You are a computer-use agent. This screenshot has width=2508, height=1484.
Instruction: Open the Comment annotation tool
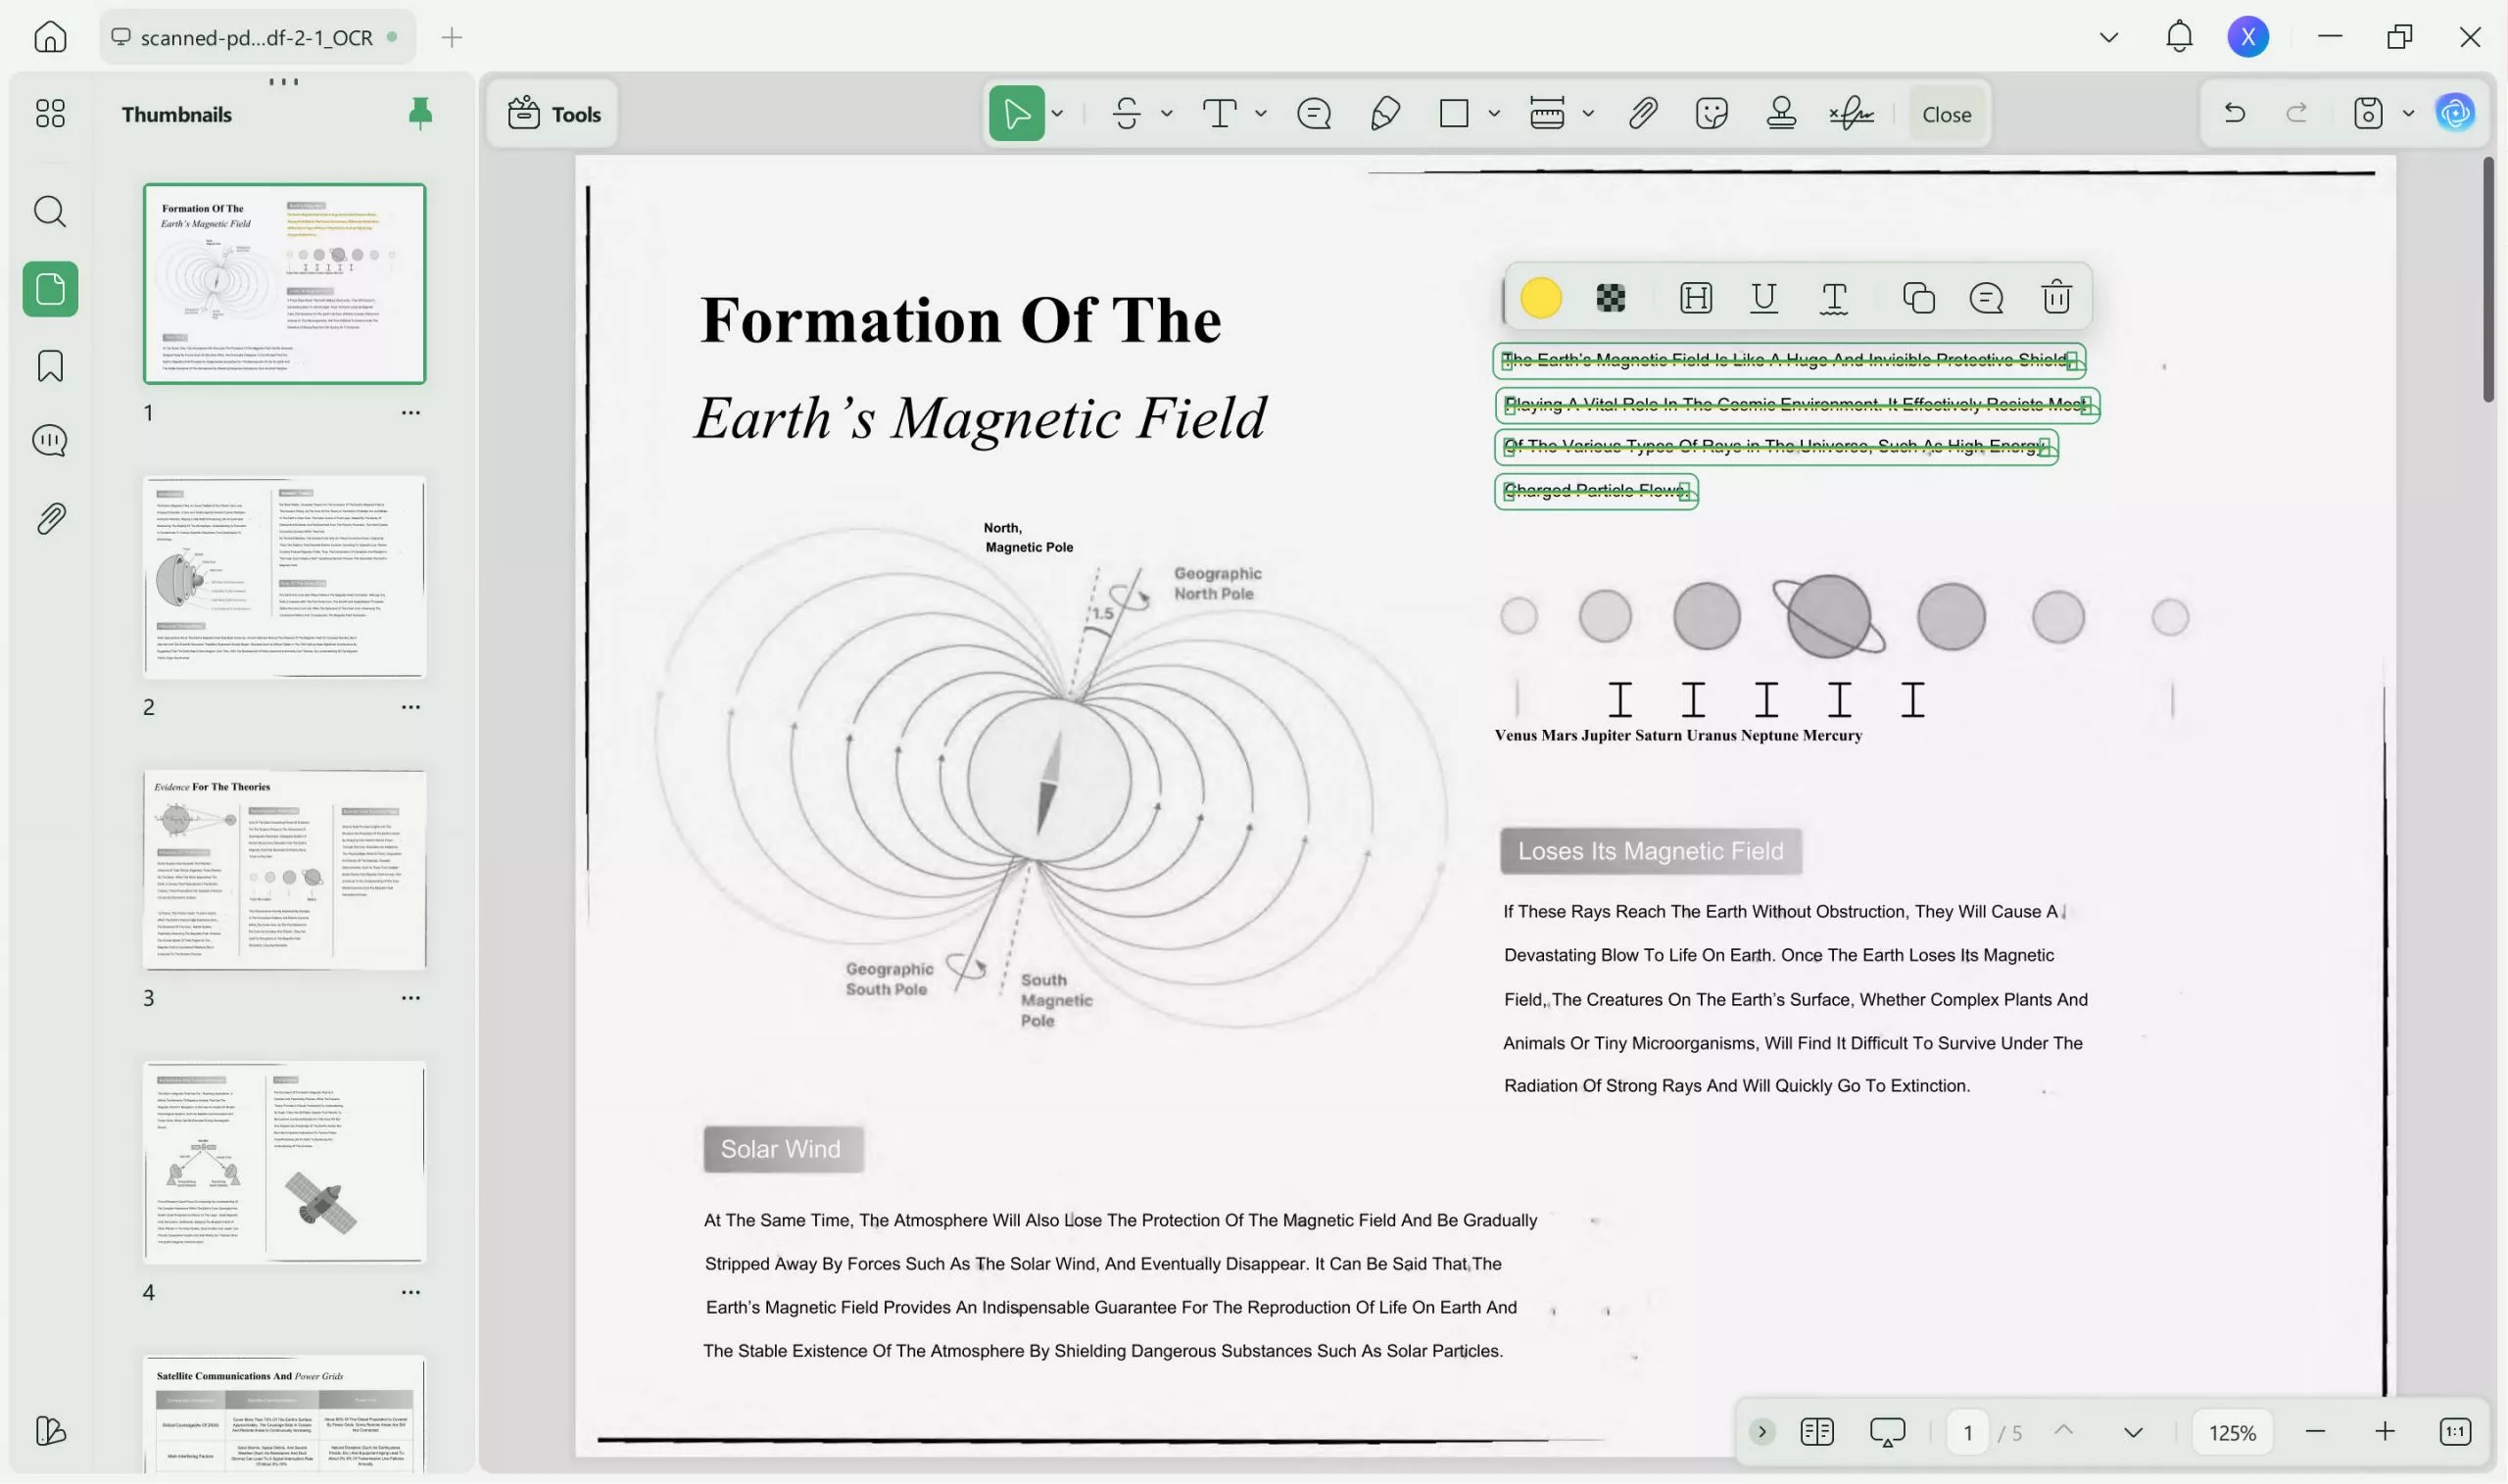point(1314,113)
